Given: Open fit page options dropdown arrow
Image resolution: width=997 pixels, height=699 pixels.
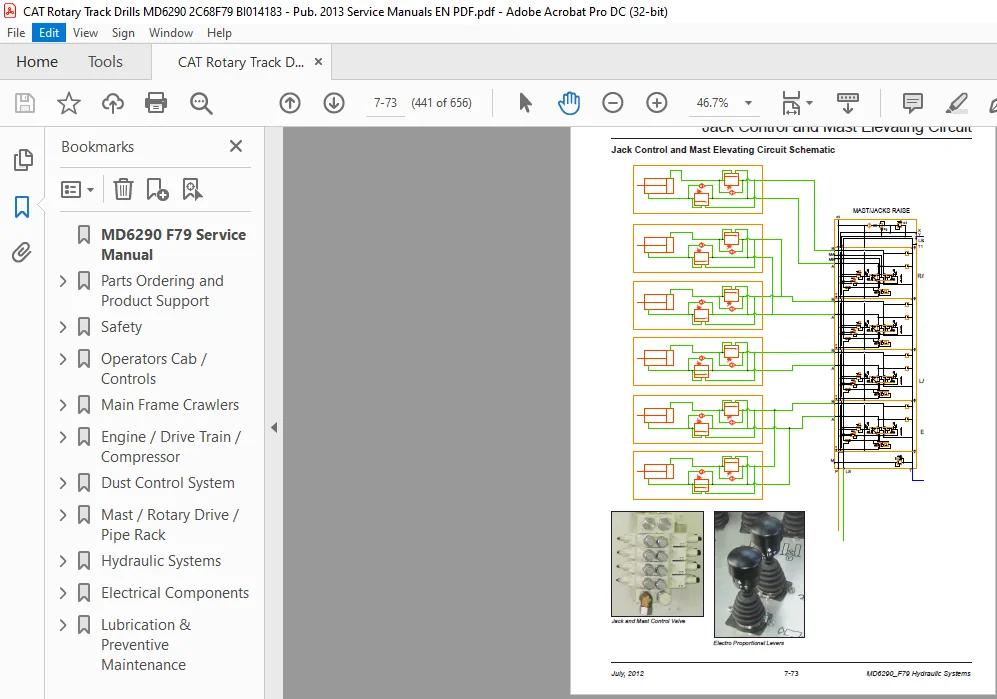Looking at the screenshot, I should (809, 103).
